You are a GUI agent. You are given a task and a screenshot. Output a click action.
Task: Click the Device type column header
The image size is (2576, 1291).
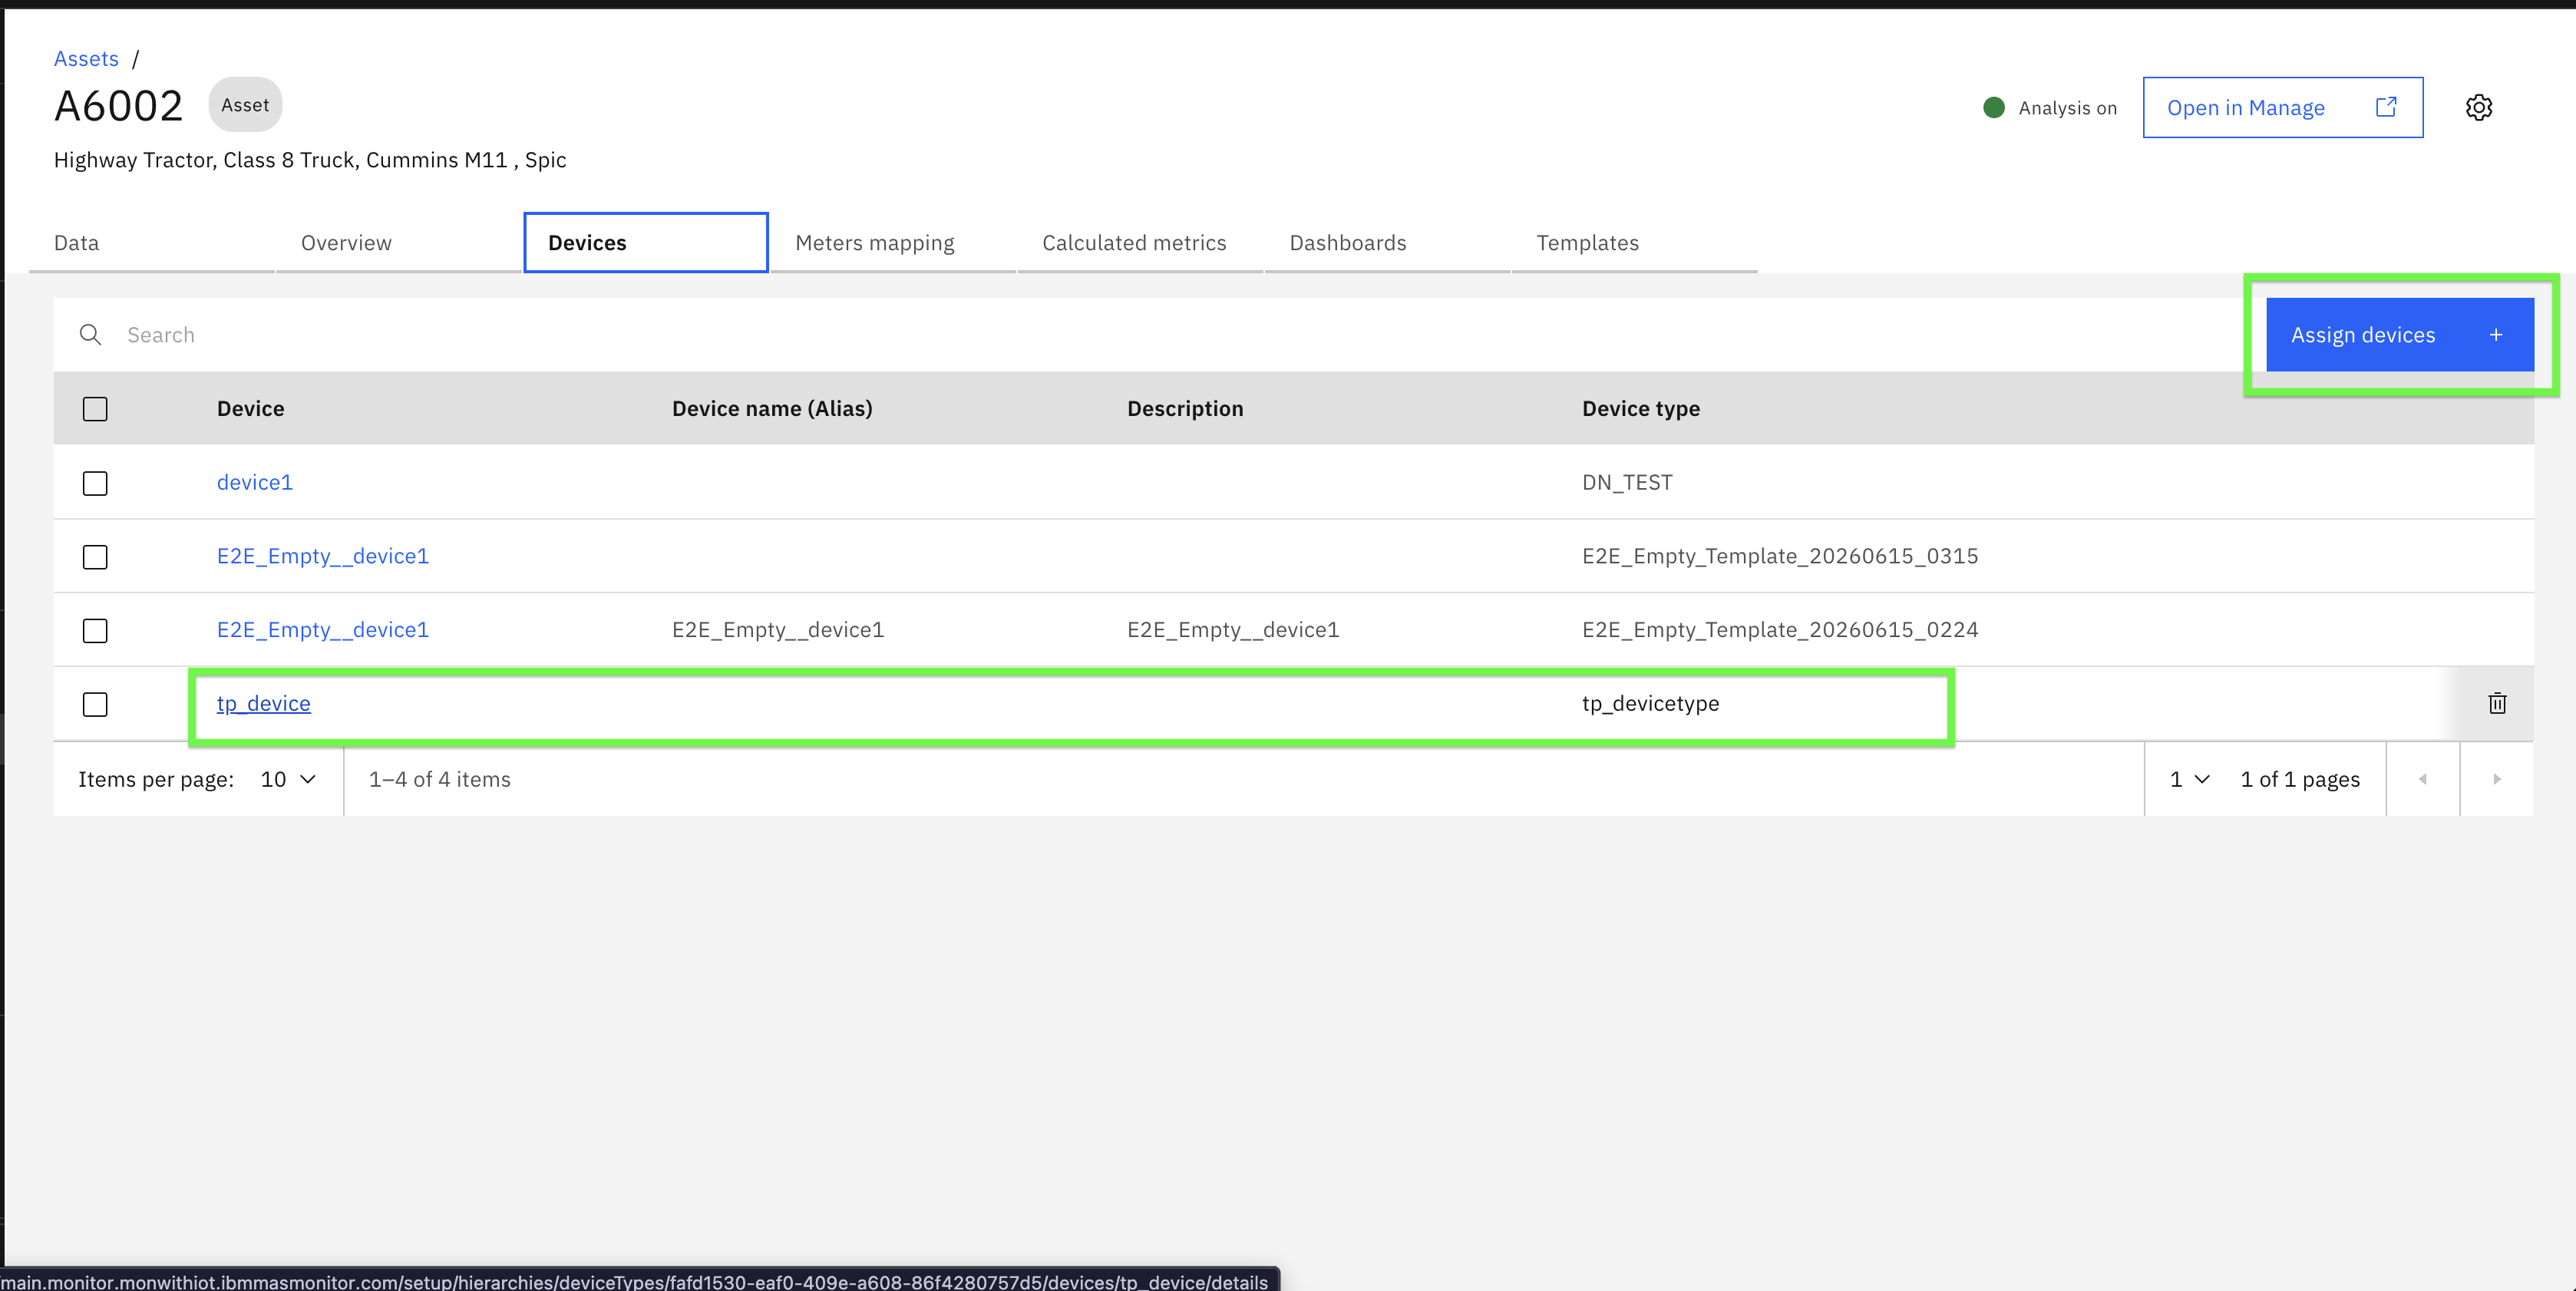coord(1641,409)
